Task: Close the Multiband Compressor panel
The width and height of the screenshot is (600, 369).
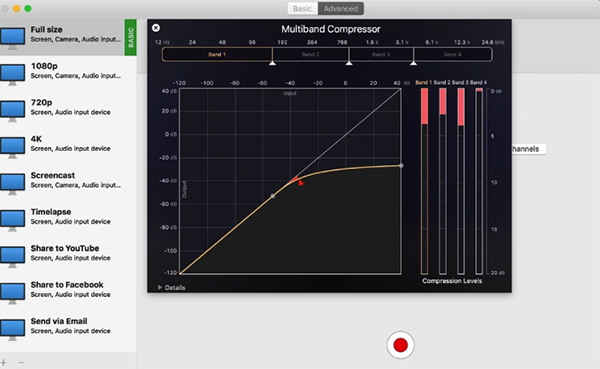Action: click(x=156, y=28)
